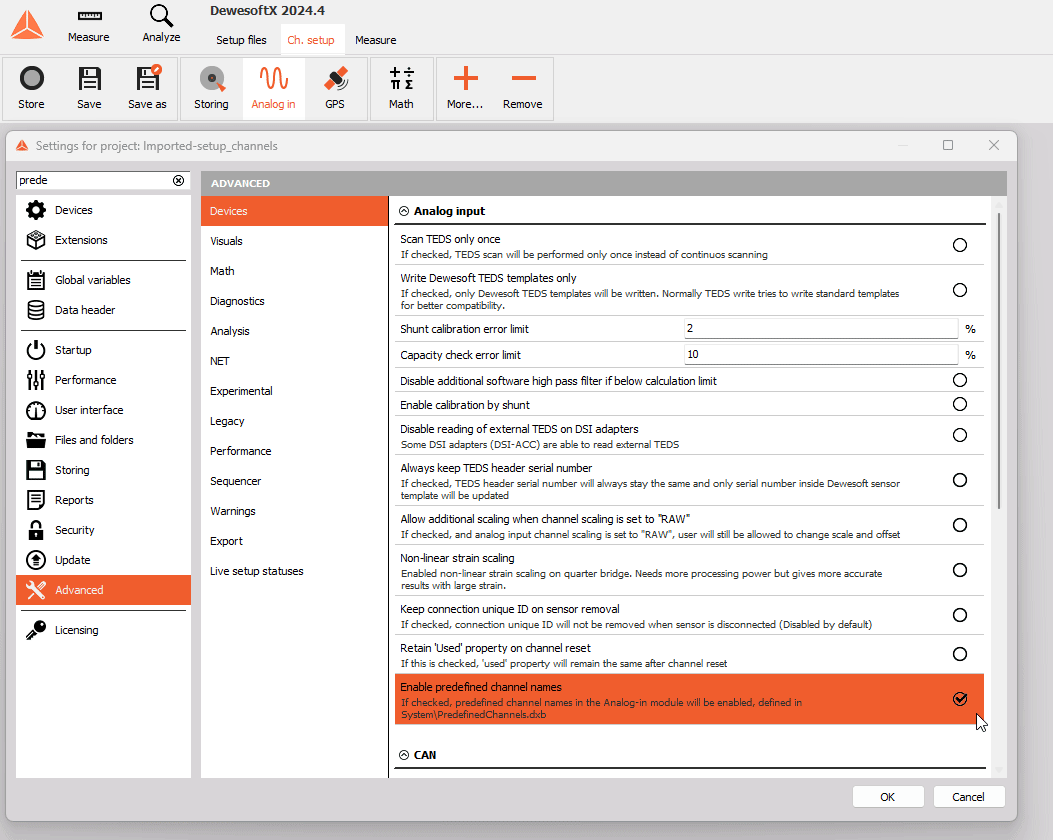
Task: Toggle Allow additional scaling when RAW
Action: (x=960, y=525)
